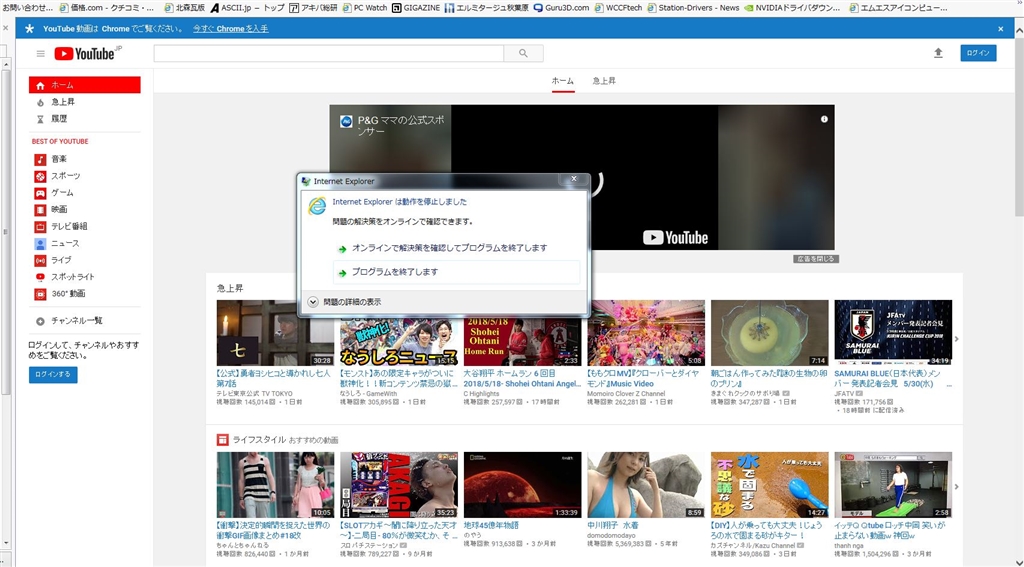The width and height of the screenshot is (1024, 567).
Task: Click the upload arrow icon
Action: click(938, 53)
